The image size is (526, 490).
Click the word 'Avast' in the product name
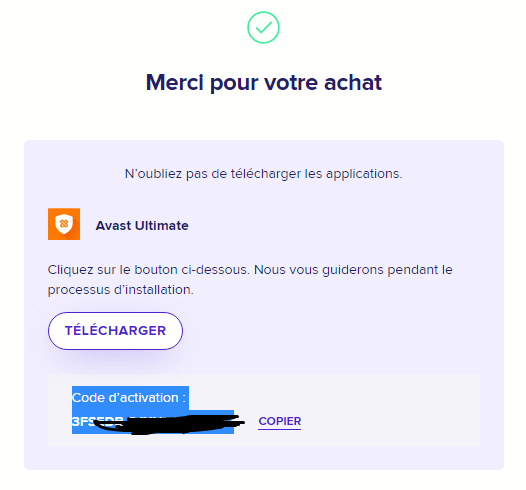113,225
